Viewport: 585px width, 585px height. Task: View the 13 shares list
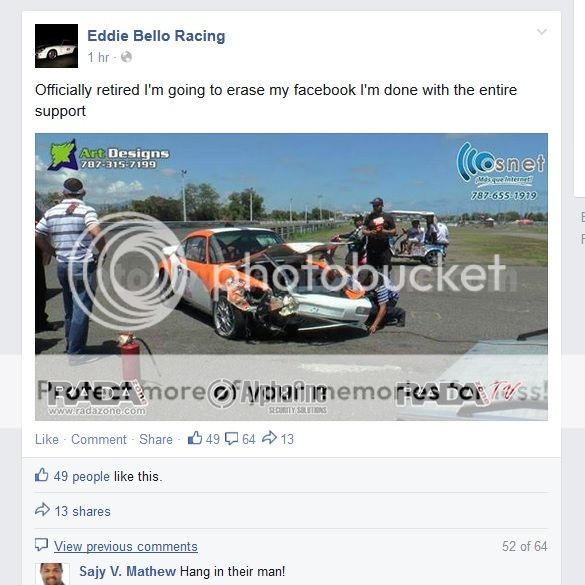82,511
